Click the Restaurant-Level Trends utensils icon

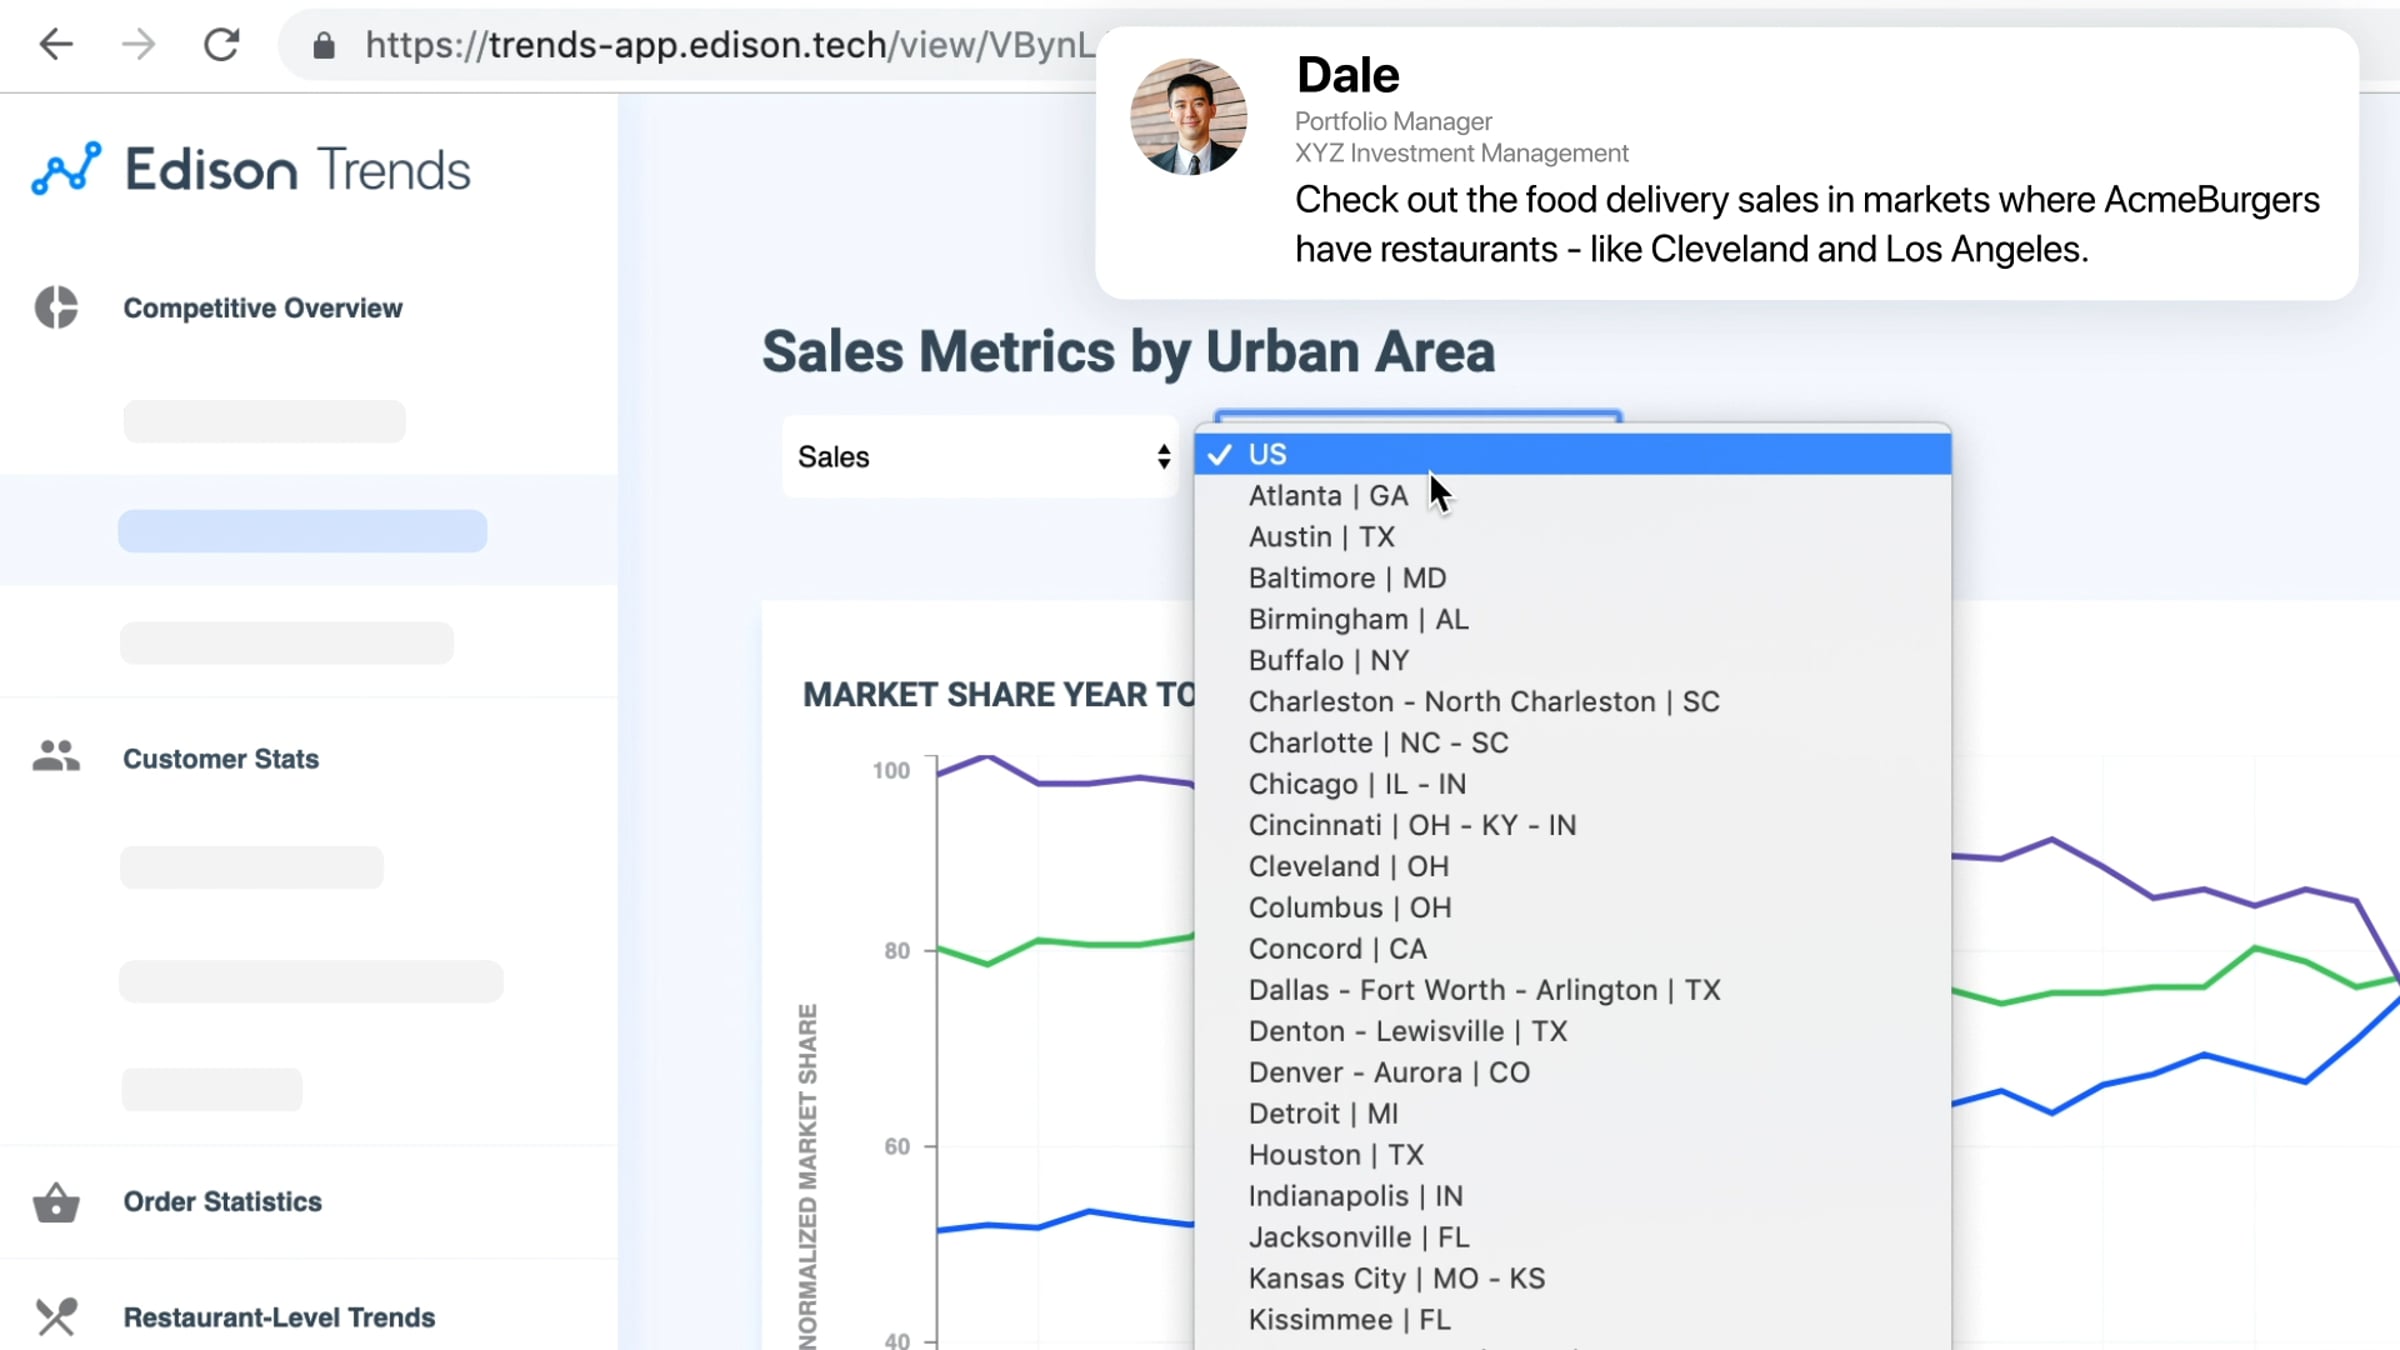point(56,1316)
